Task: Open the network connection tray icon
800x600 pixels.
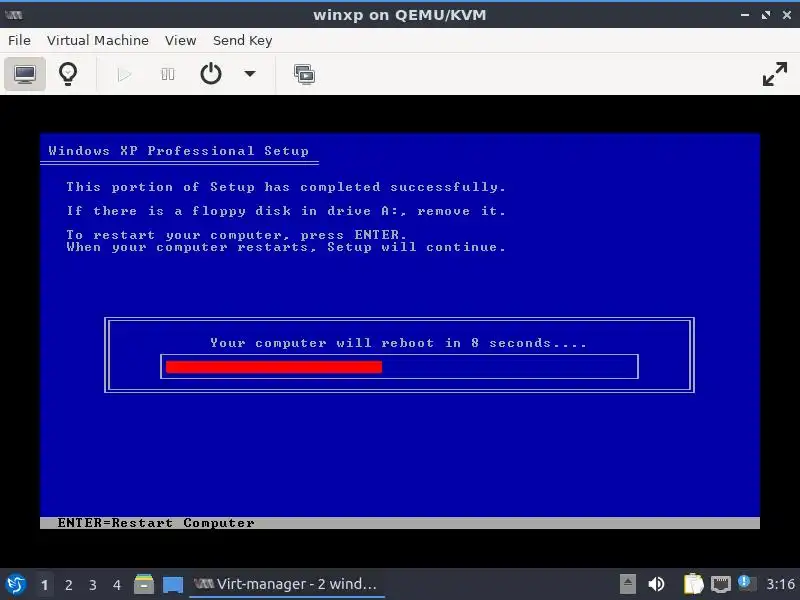Action: pos(721,584)
